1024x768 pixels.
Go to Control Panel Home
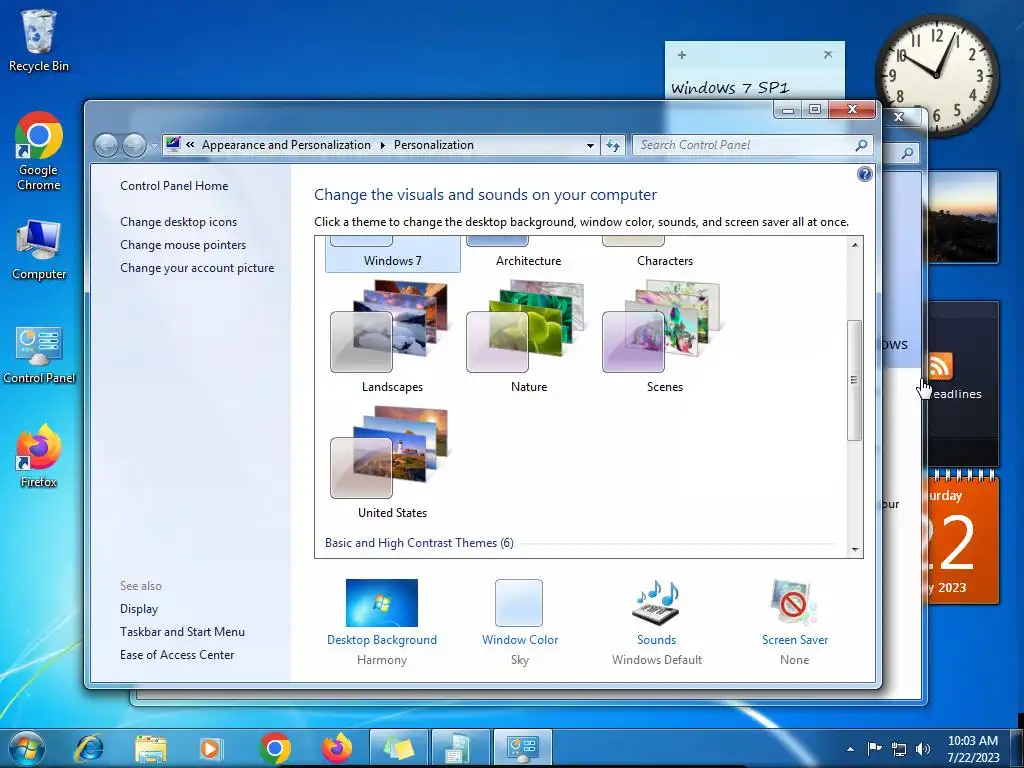(174, 185)
